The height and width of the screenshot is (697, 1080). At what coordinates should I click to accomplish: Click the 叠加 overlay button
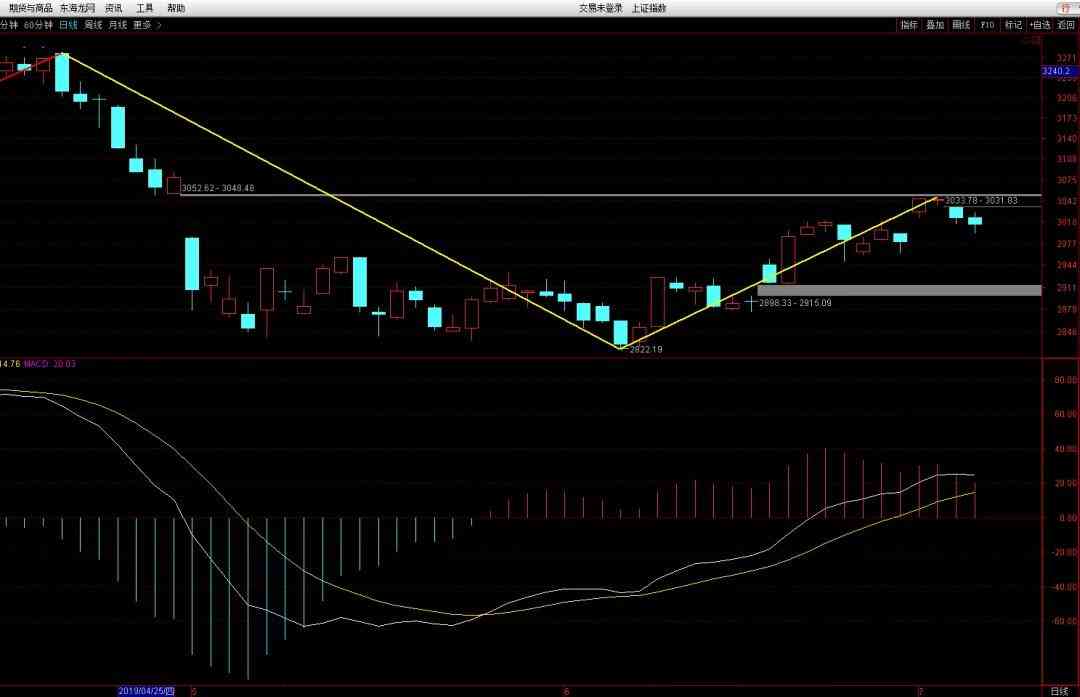pos(934,24)
